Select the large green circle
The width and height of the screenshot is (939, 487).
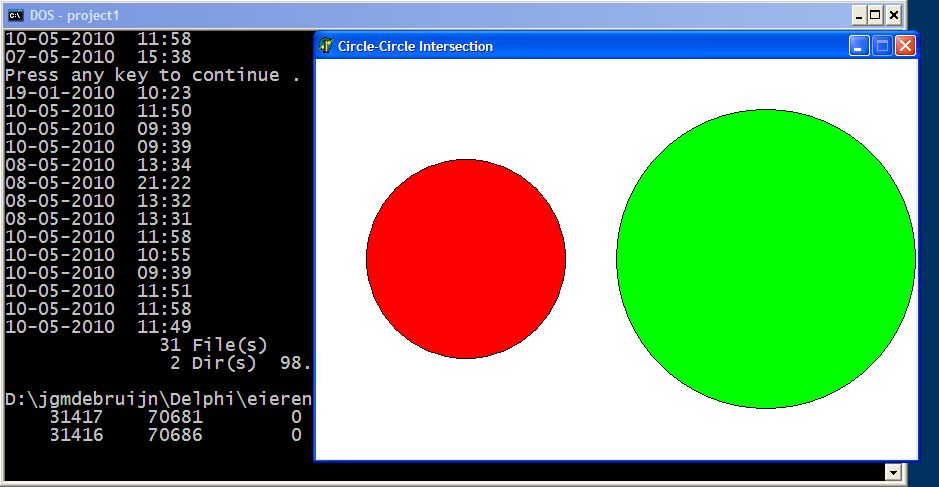pos(765,258)
